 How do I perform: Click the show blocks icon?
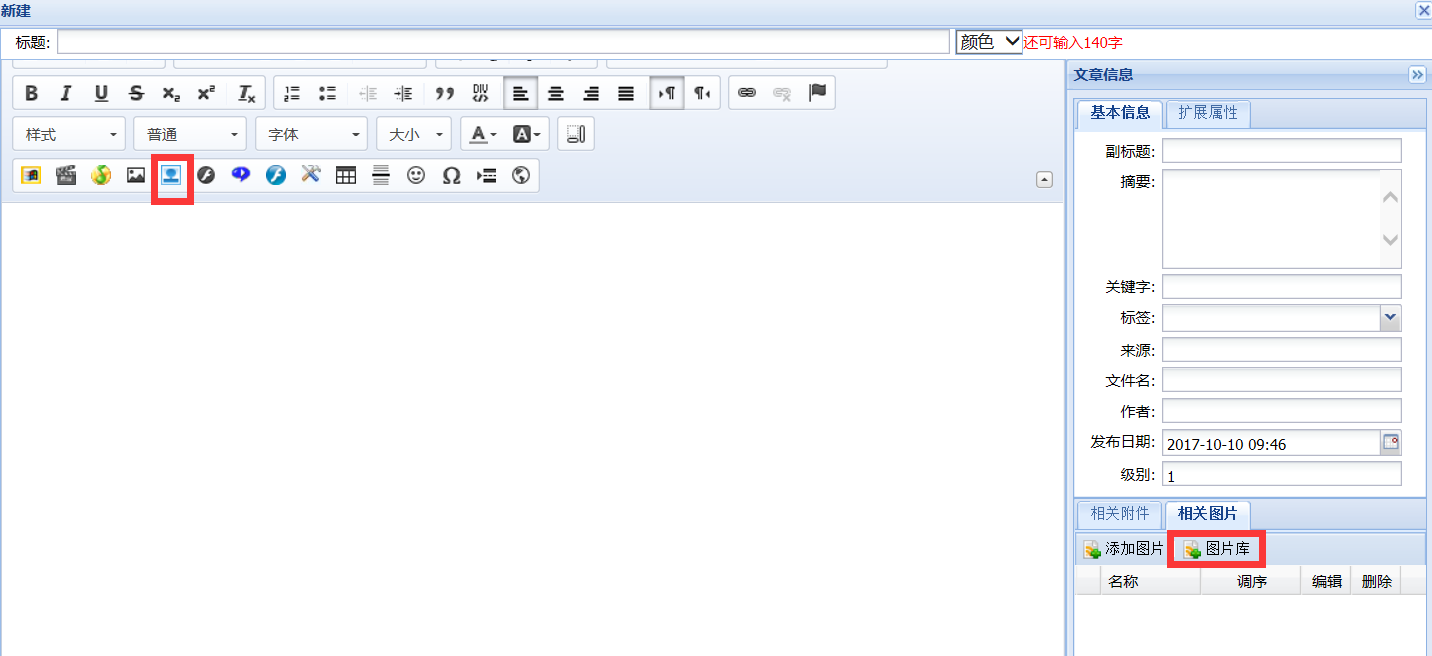click(575, 134)
